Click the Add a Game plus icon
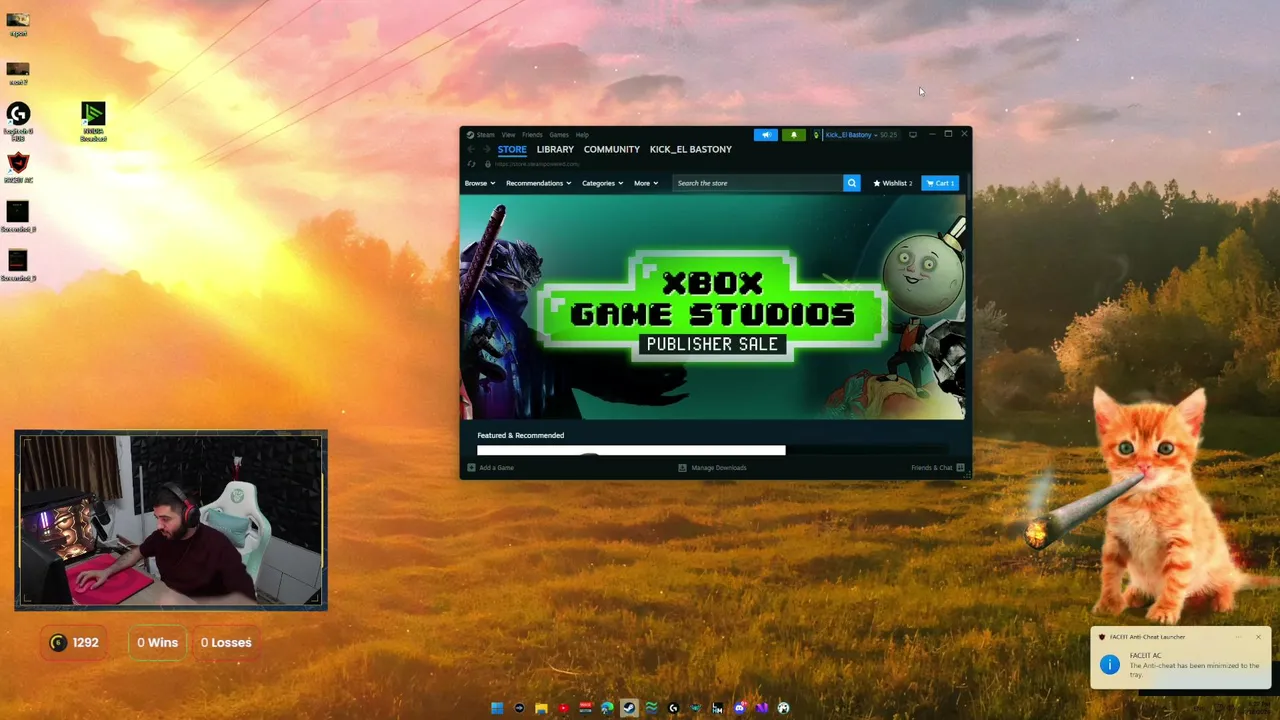 [471, 468]
